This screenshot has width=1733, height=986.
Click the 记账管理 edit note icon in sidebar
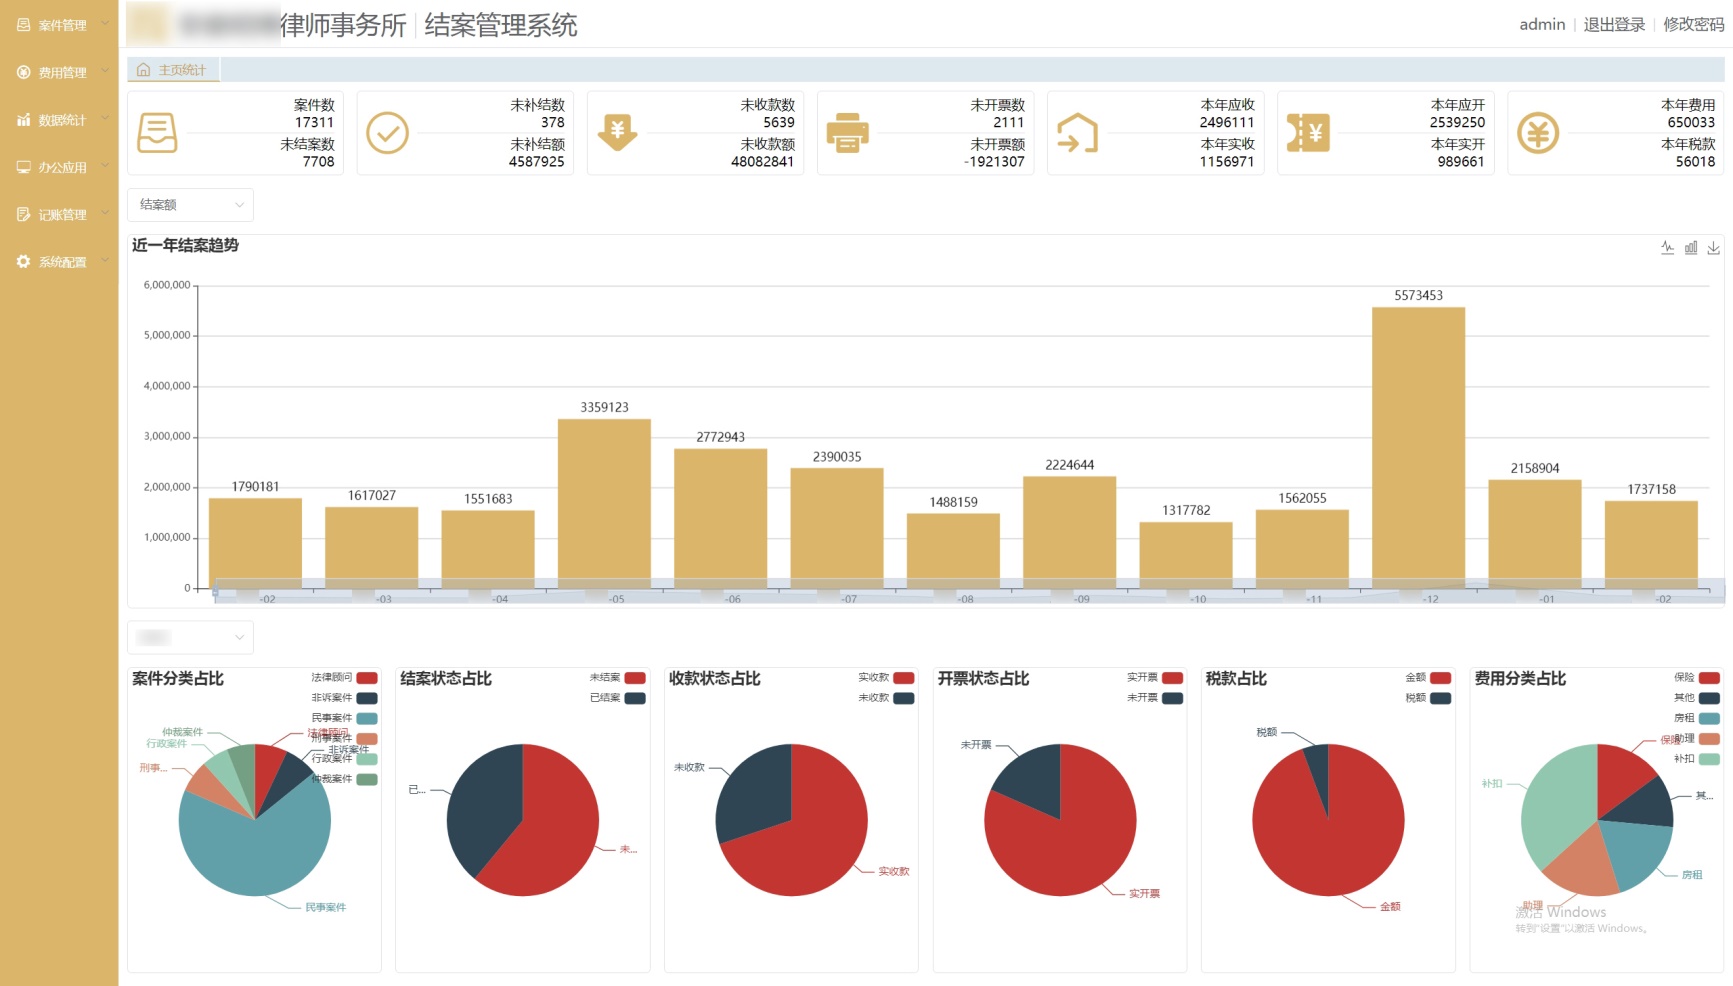23,214
